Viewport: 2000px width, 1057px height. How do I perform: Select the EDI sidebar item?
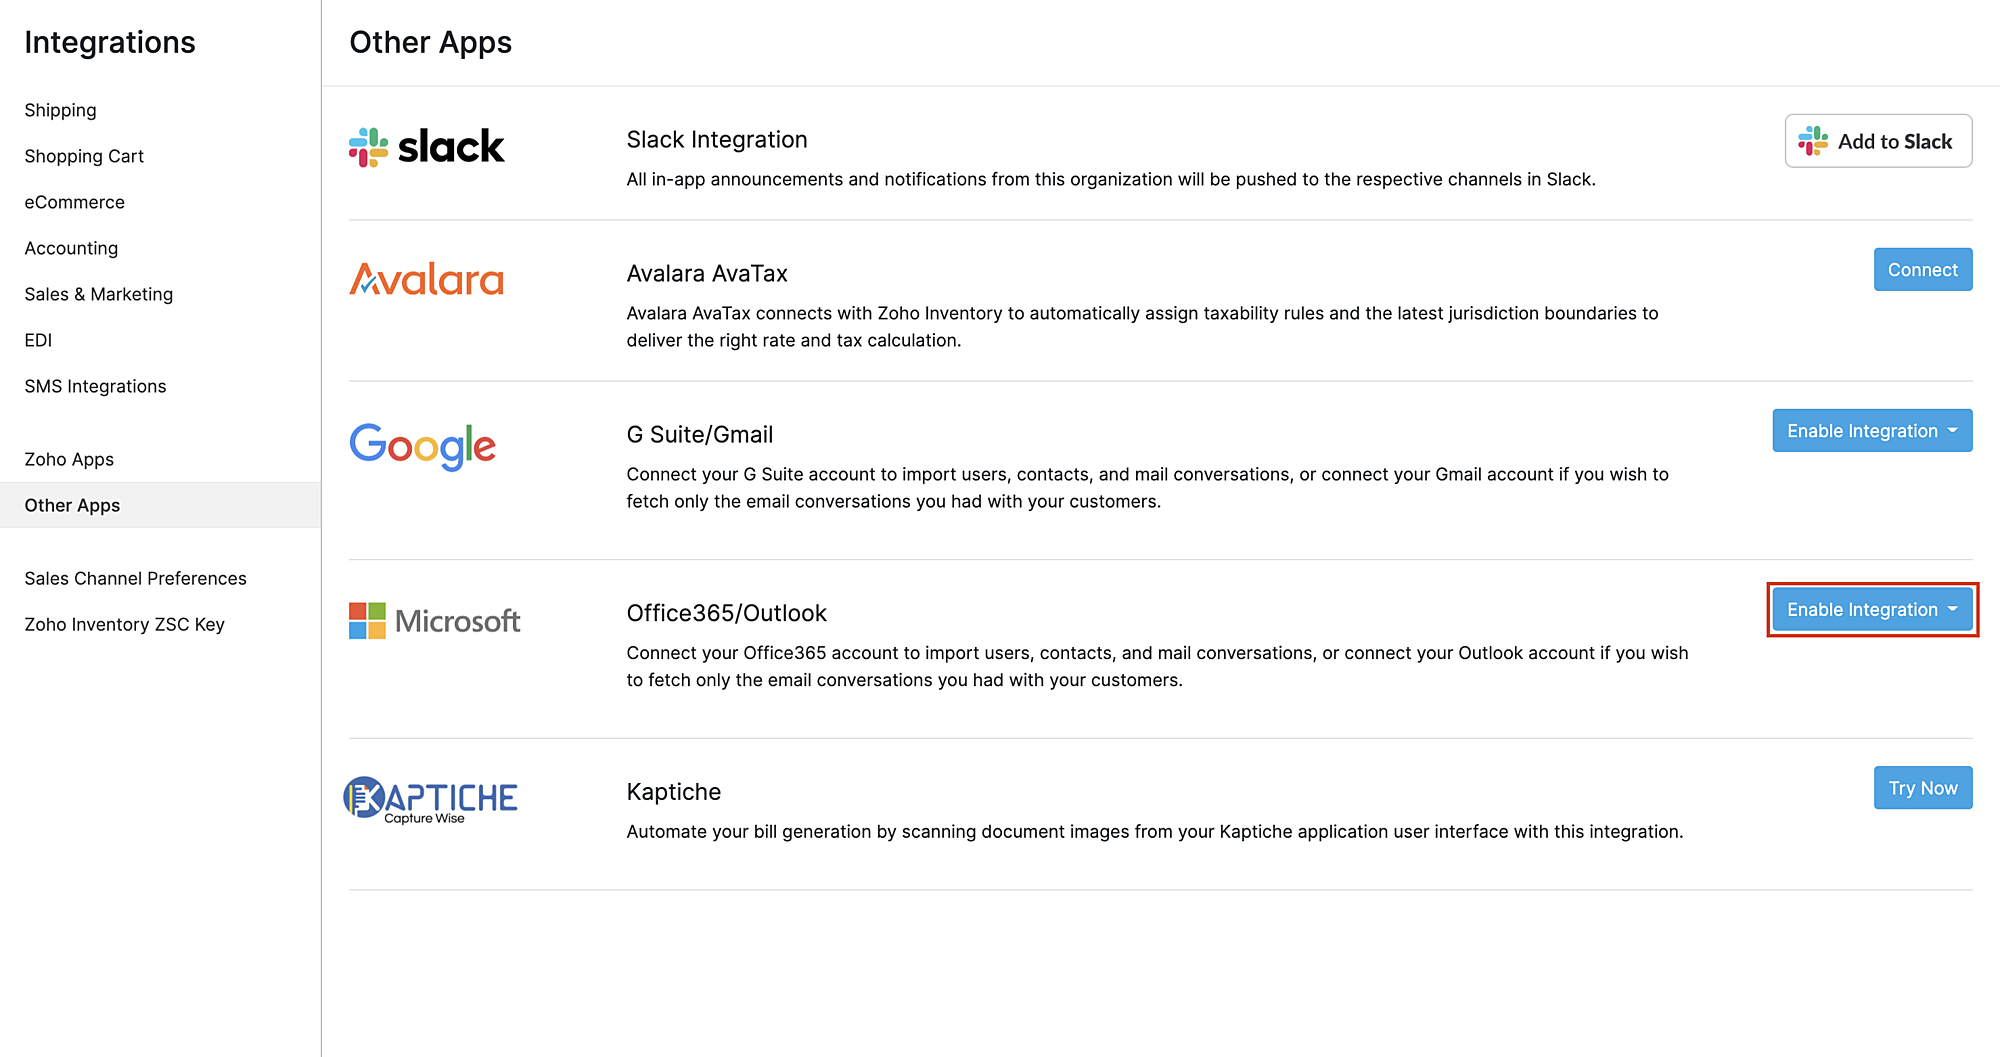pos(38,340)
